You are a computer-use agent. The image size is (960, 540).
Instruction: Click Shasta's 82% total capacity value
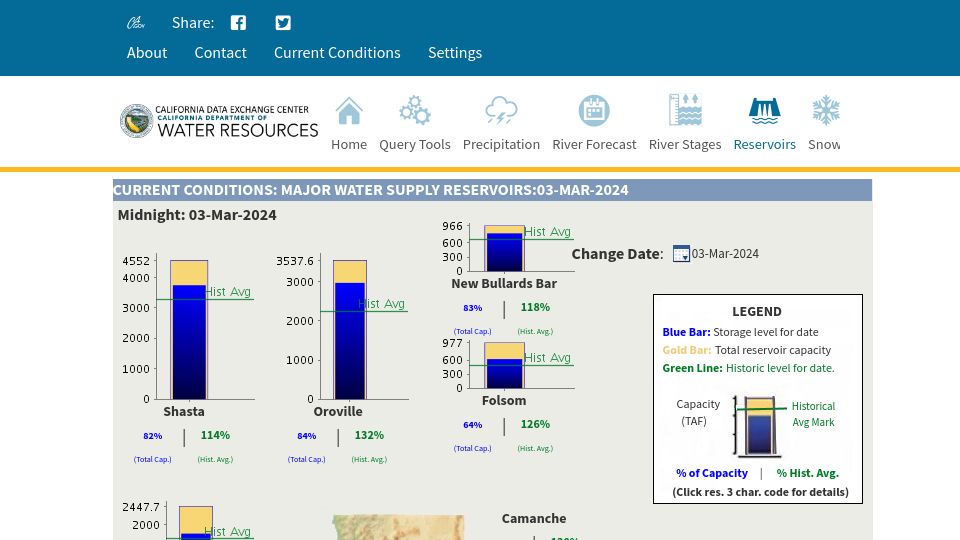(x=152, y=436)
